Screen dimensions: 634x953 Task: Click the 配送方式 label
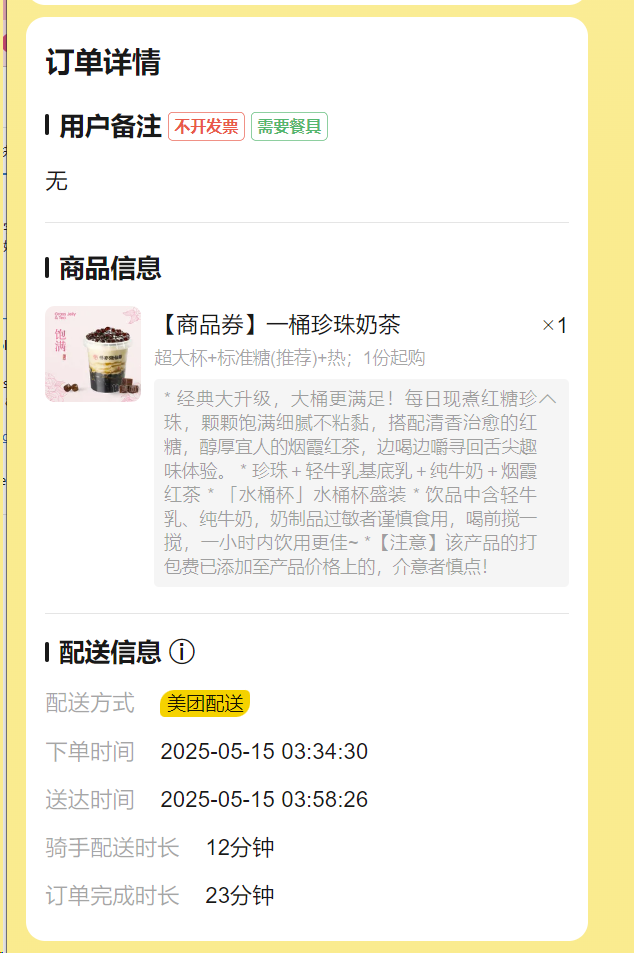click(x=90, y=703)
